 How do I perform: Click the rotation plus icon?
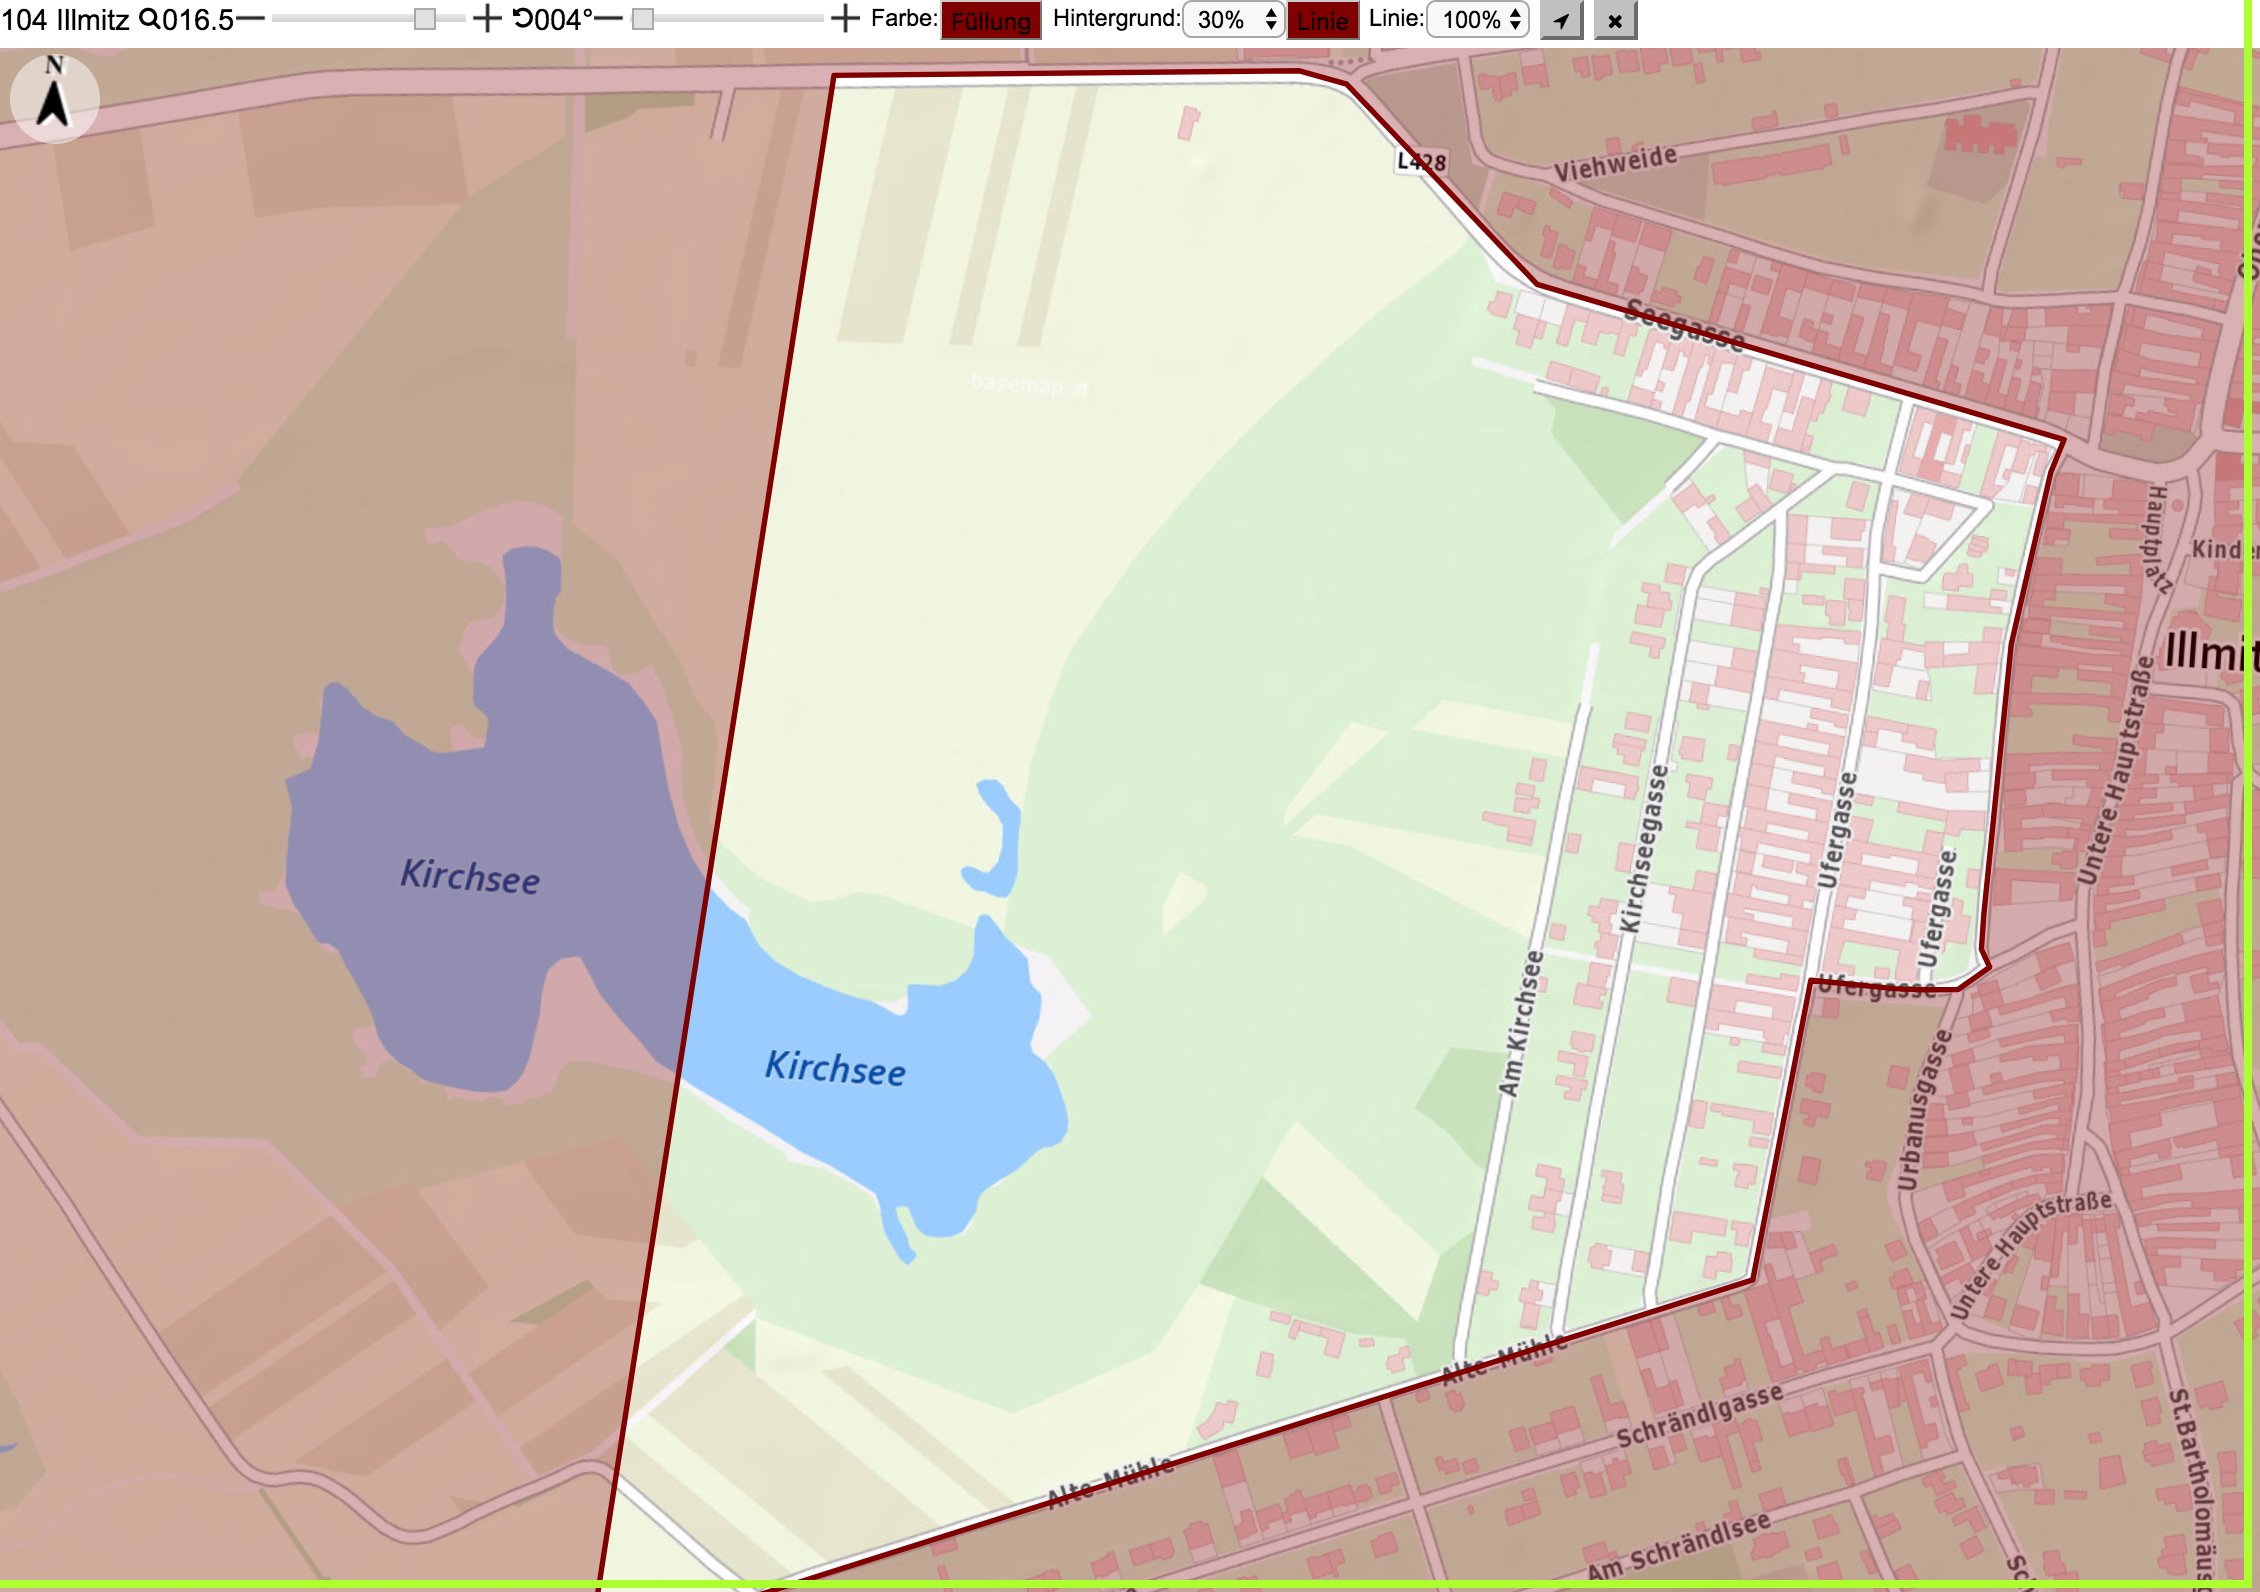tap(845, 19)
